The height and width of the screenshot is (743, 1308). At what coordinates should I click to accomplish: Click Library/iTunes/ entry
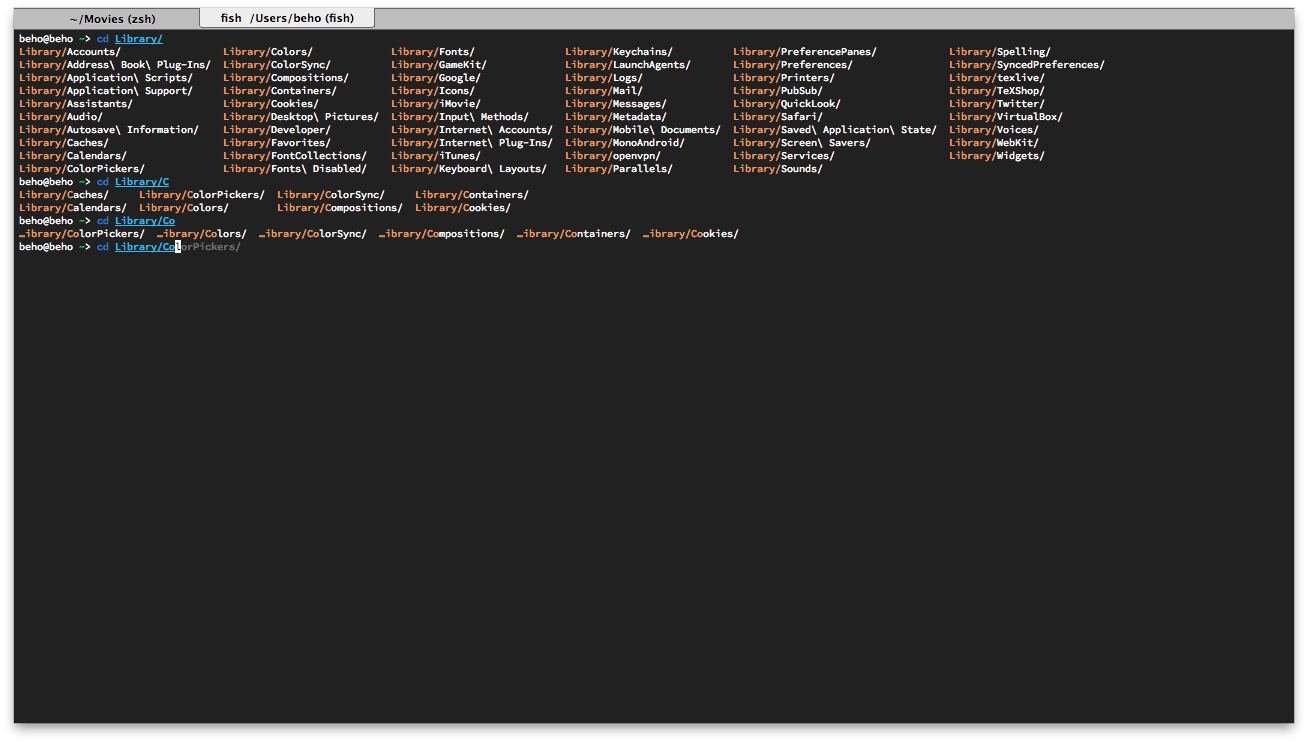click(x=436, y=156)
